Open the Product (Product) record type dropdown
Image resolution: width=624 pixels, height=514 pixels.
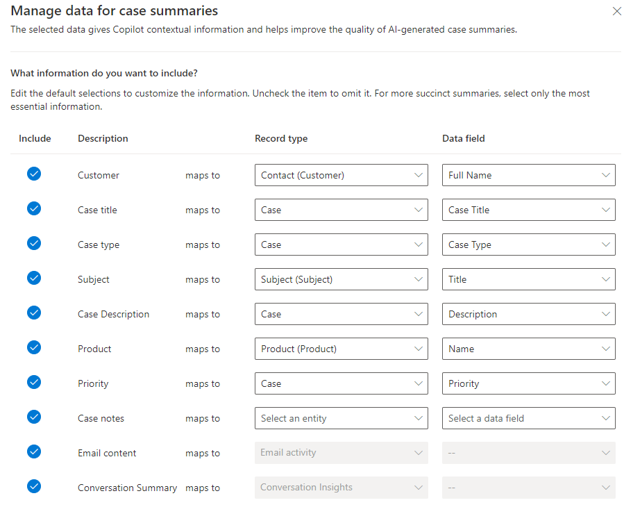(341, 349)
